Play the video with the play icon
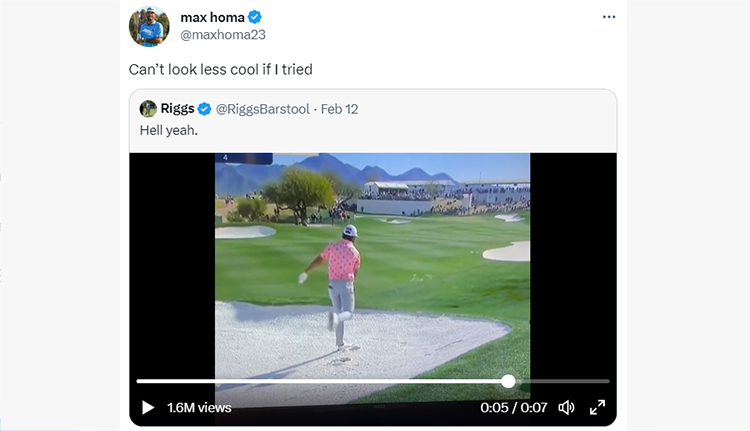This screenshot has height=431, width=750. [148, 408]
